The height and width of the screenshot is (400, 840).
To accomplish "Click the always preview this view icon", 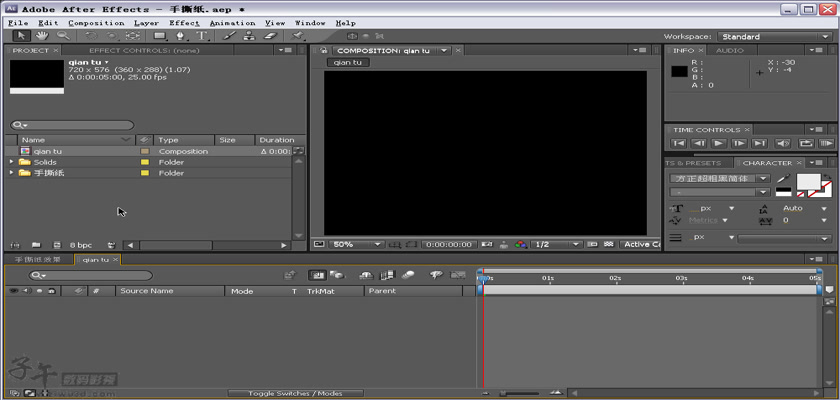I will (319, 244).
